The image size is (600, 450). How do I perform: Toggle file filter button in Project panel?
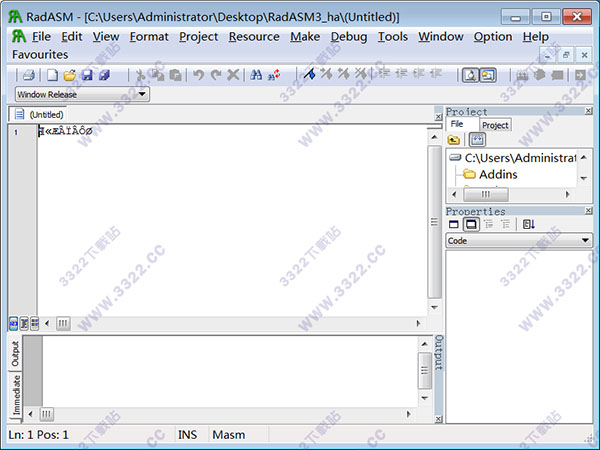pos(477,140)
